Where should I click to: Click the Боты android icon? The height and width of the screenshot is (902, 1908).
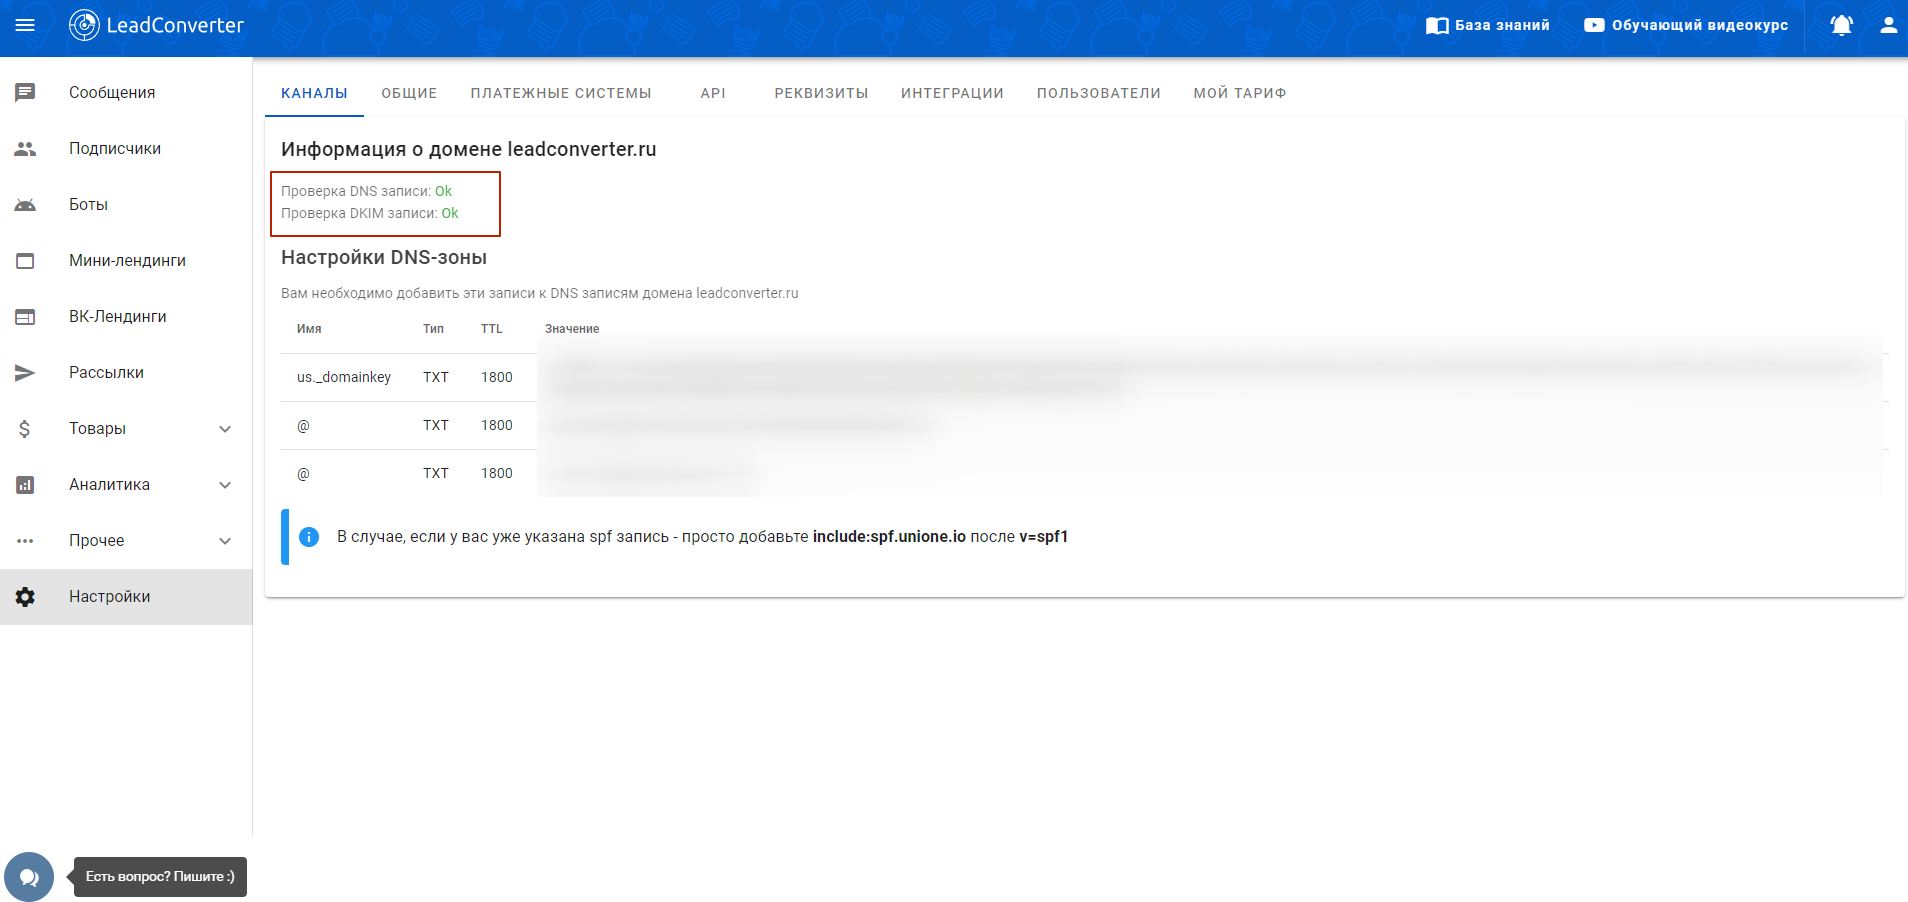[x=25, y=204]
